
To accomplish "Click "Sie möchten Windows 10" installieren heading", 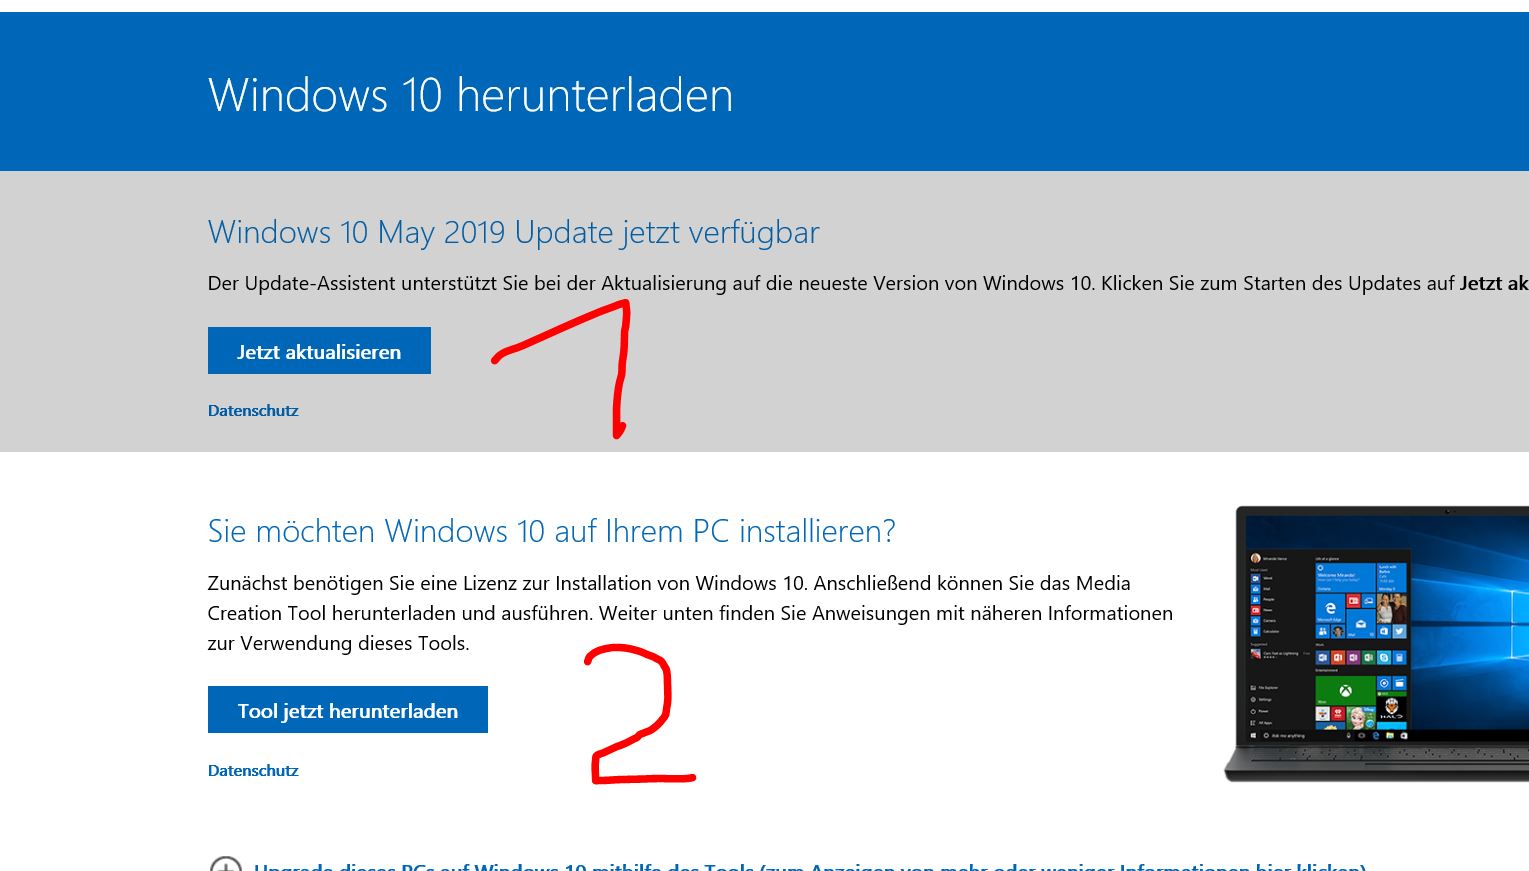I will tap(551, 530).
